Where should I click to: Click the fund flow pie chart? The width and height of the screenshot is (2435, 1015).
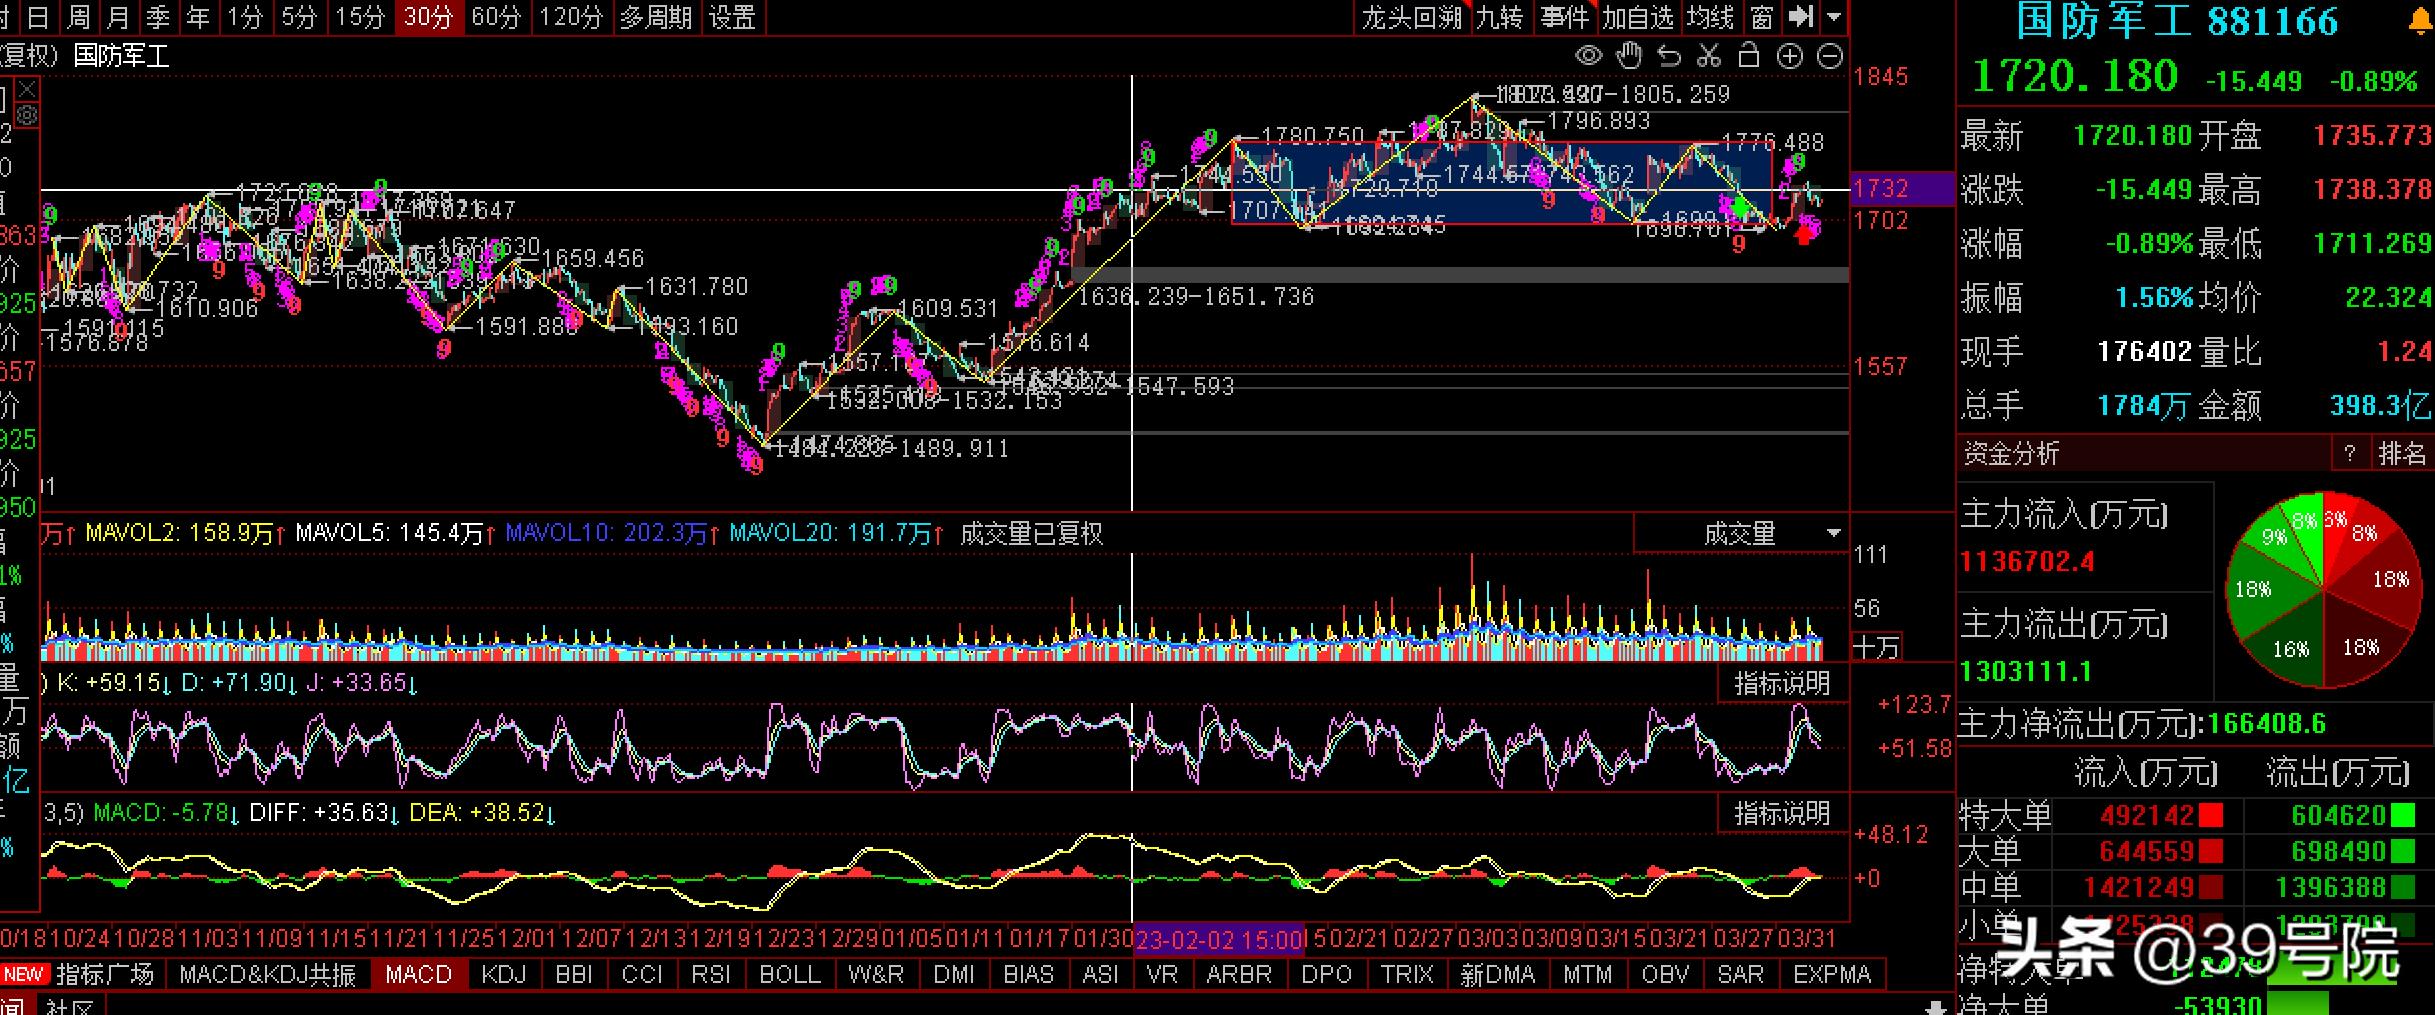click(x=2324, y=589)
